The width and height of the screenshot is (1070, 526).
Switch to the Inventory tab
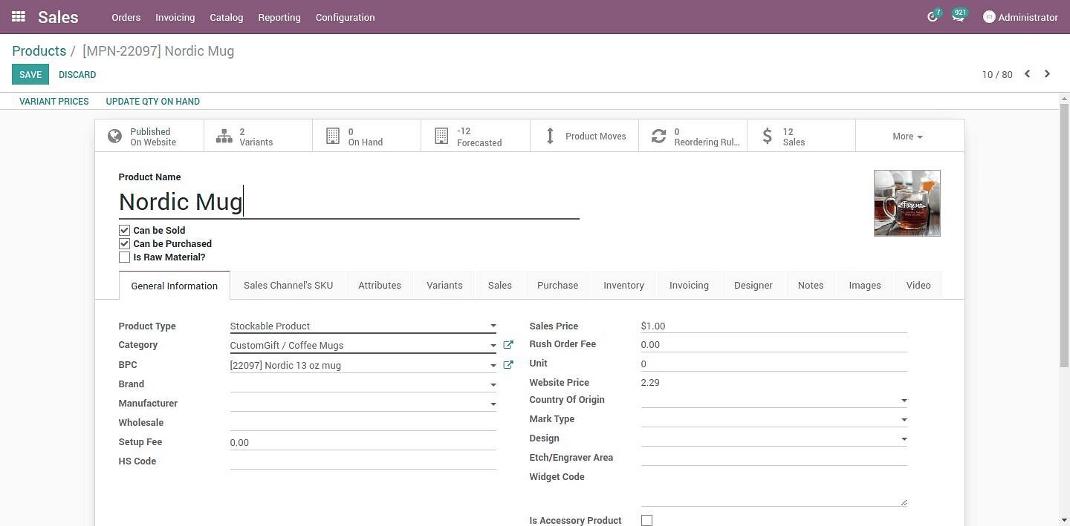(624, 285)
